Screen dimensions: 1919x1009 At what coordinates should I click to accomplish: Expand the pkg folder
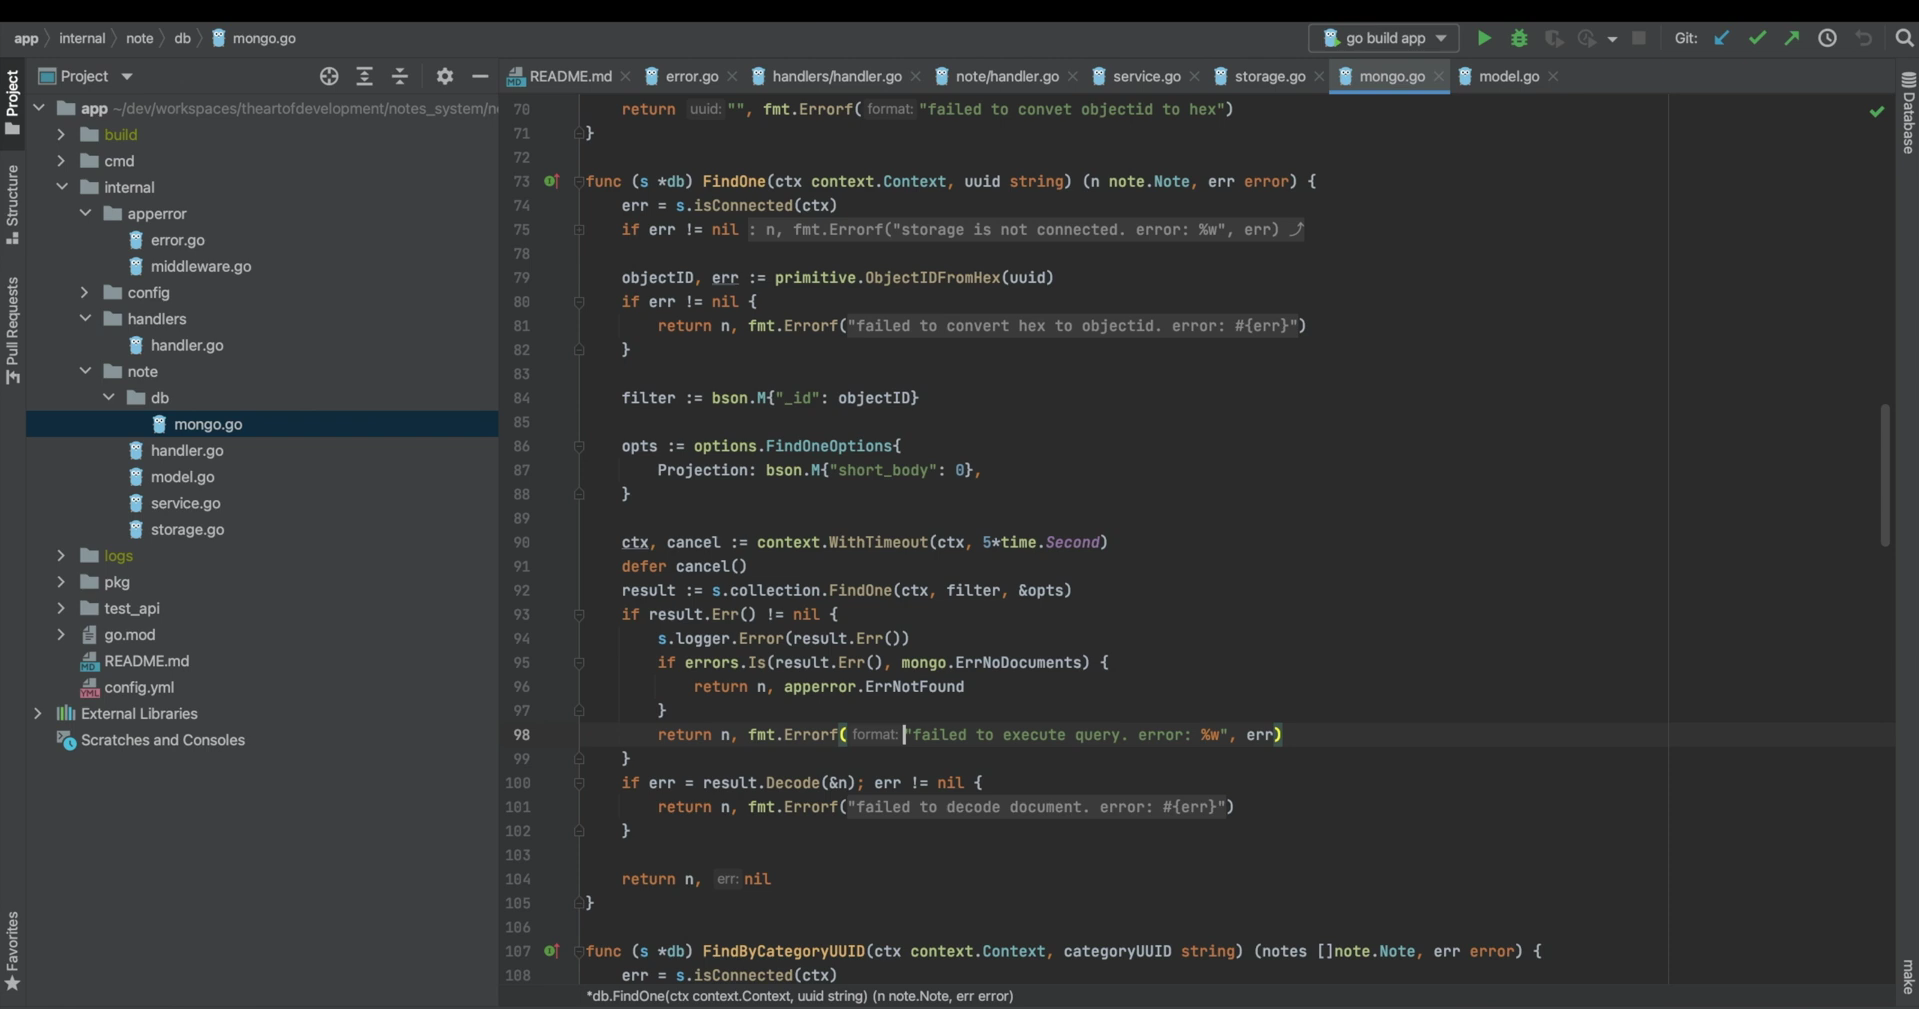pyautogui.click(x=61, y=581)
